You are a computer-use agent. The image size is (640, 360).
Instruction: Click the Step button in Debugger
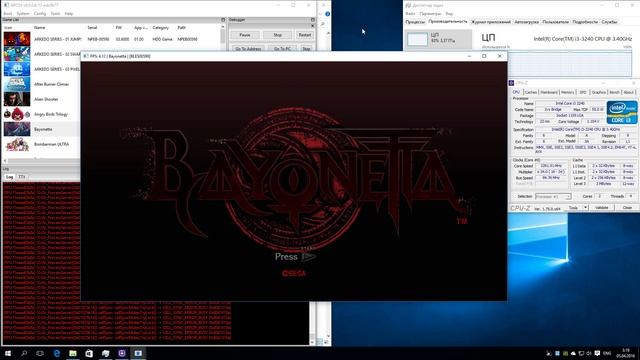(306, 49)
